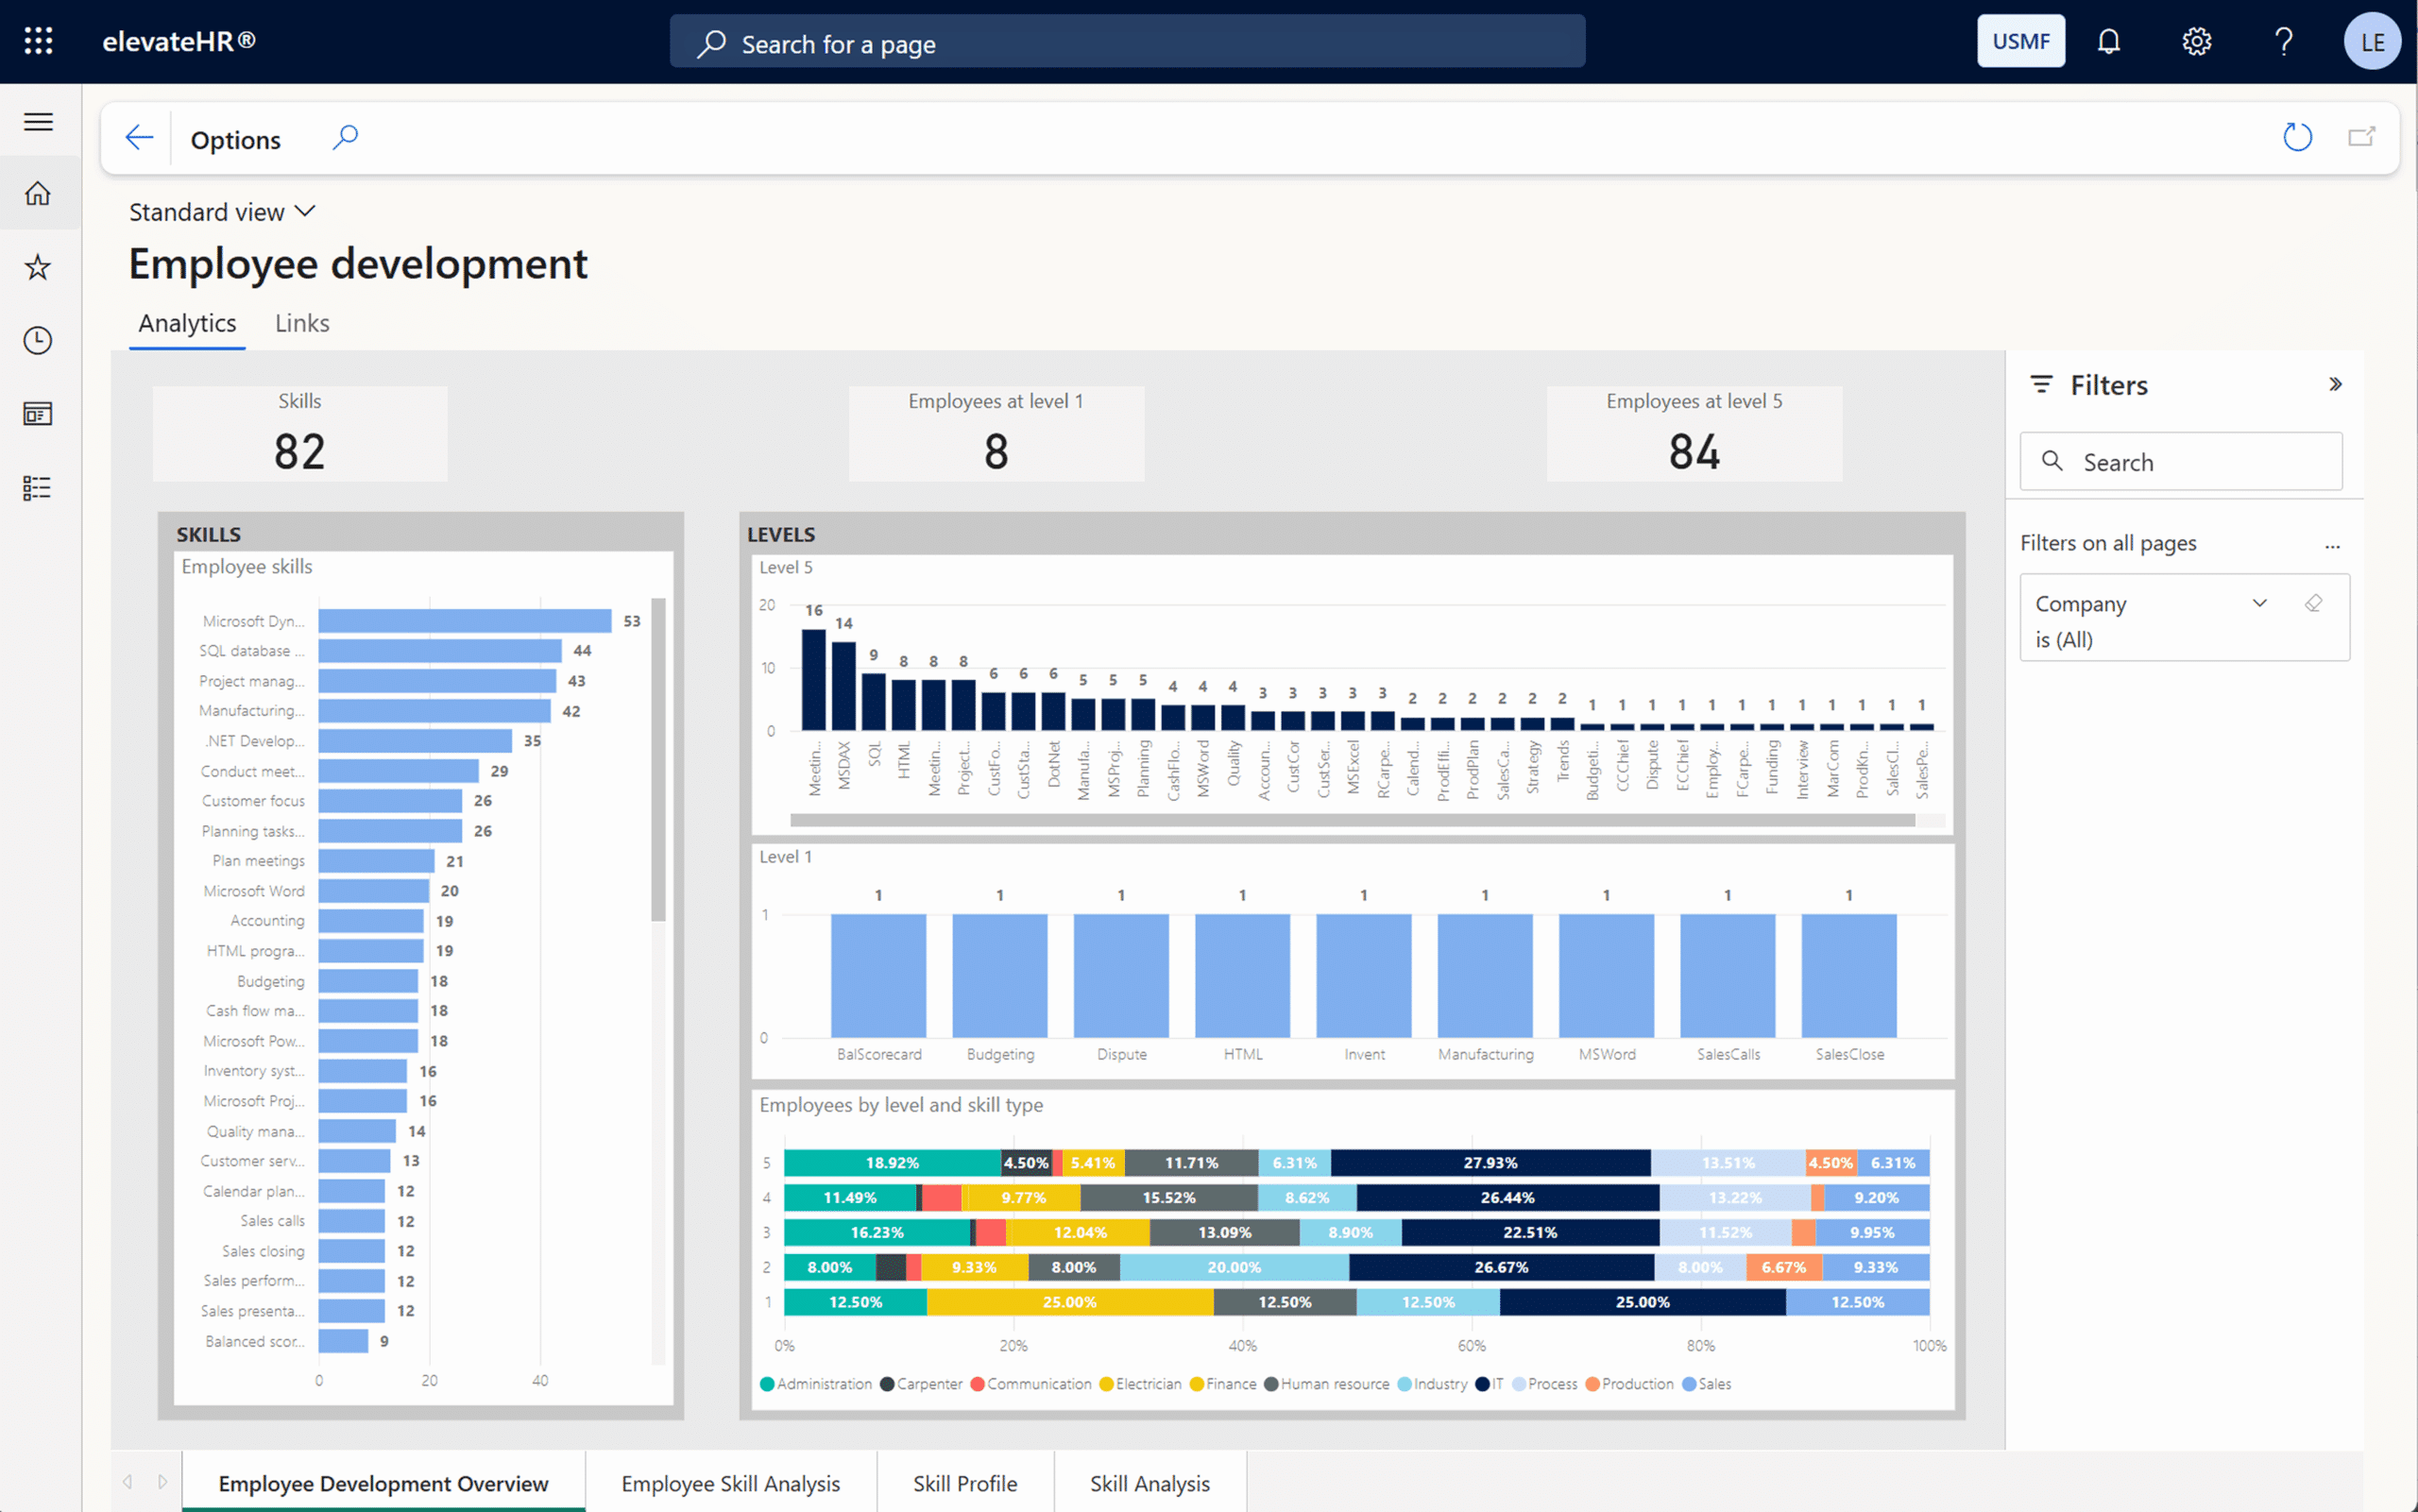
Task: Click the Options menu button
Action: (235, 139)
